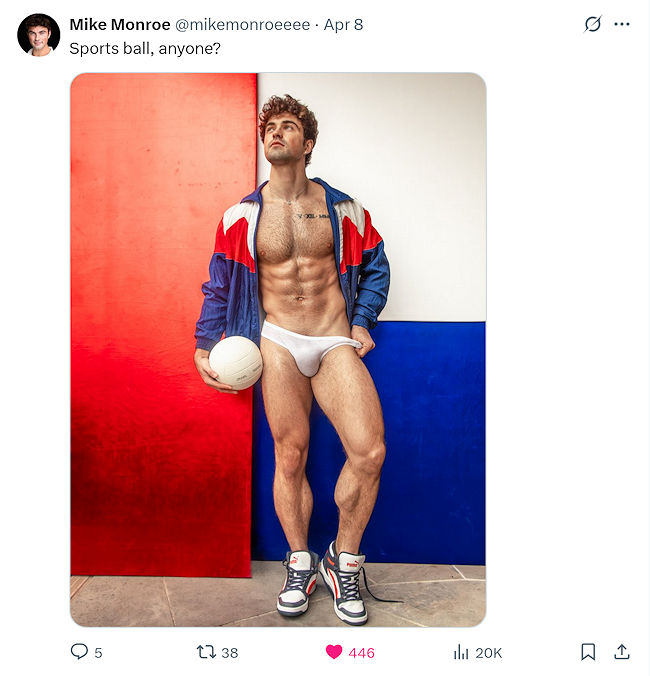Viewport: 650px width, 676px height.
Task: Click the Puma sneakers in the photo
Action: pos(323,583)
